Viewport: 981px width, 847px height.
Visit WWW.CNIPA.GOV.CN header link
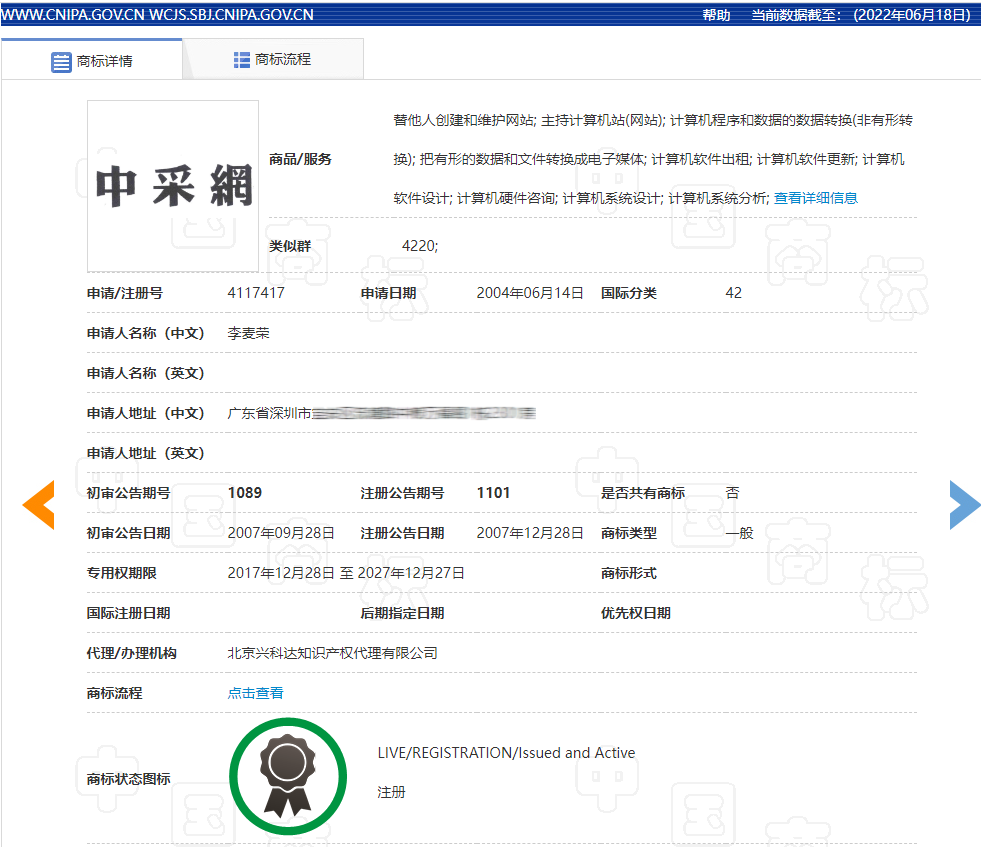click(72, 15)
